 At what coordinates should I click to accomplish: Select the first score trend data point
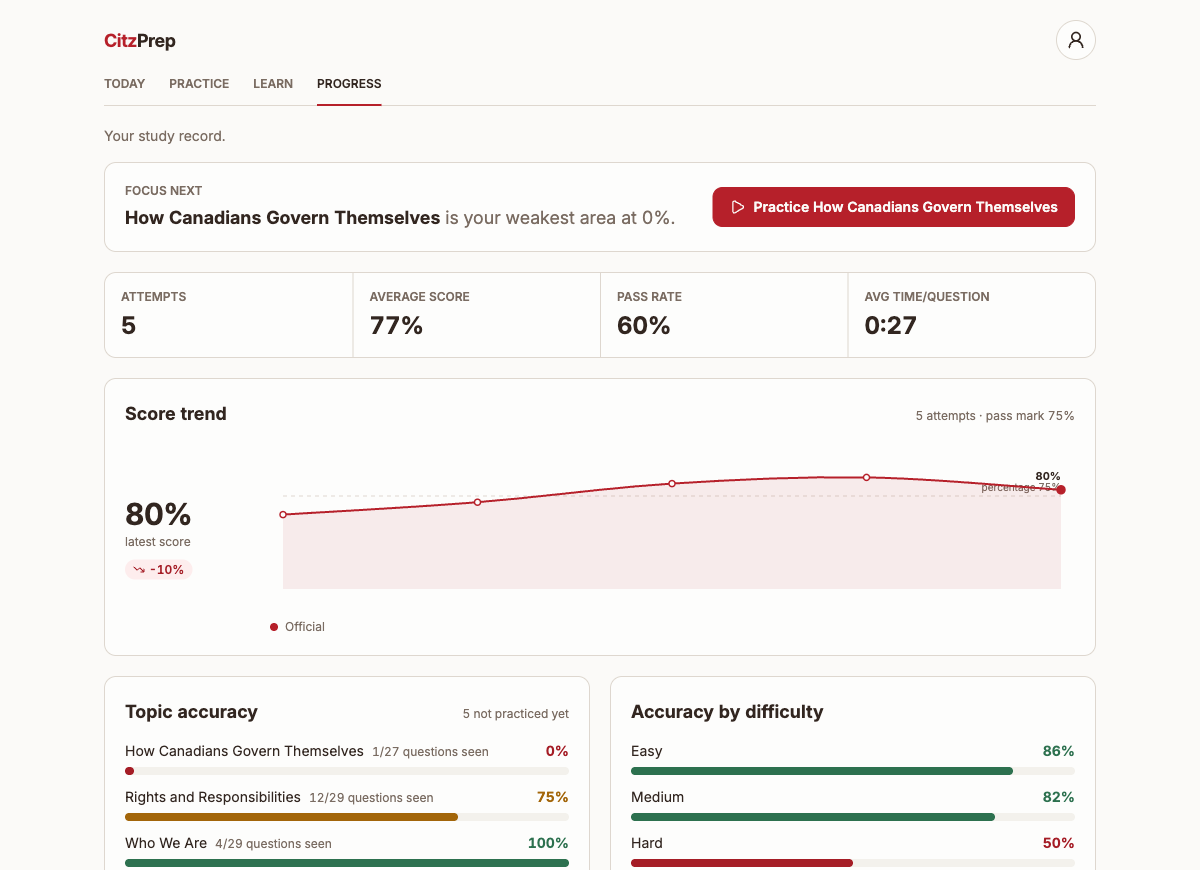click(x=283, y=514)
